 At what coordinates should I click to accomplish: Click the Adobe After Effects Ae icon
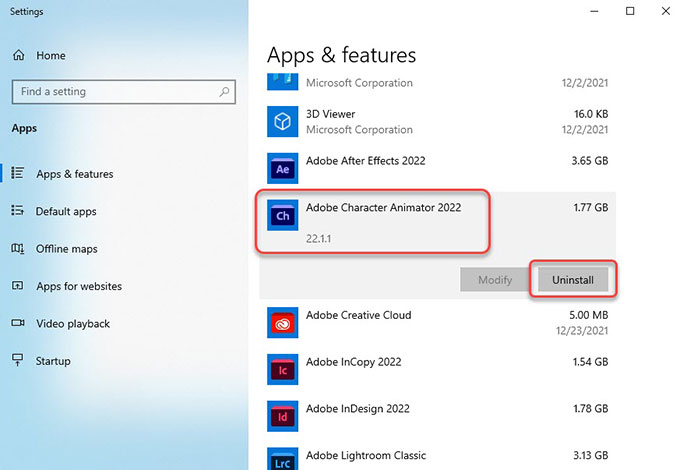[282, 168]
